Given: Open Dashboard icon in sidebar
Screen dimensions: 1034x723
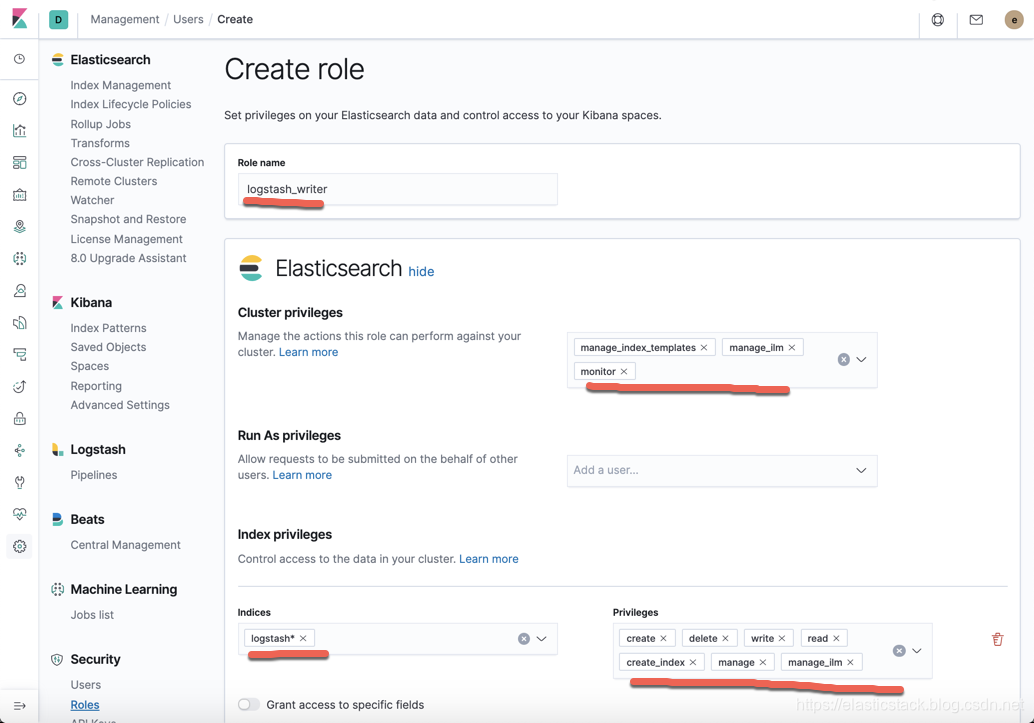Looking at the screenshot, I should (x=20, y=162).
